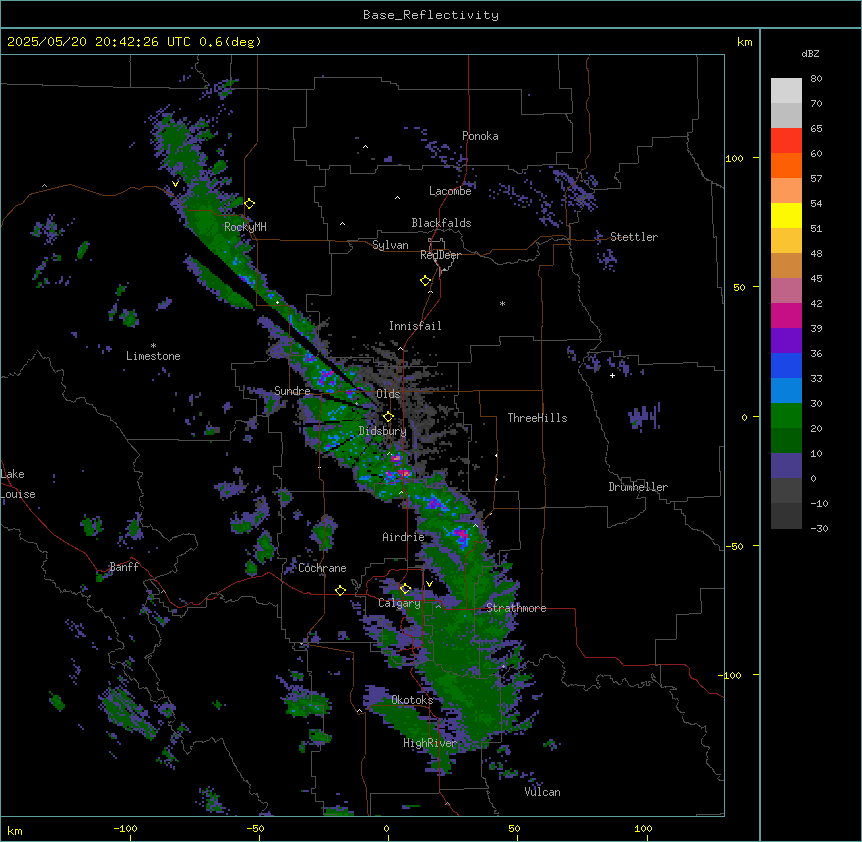The width and height of the screenshot is (862, 842).
Task: Click the yellow diamond marker beside RockyMH
Action: 250,204
